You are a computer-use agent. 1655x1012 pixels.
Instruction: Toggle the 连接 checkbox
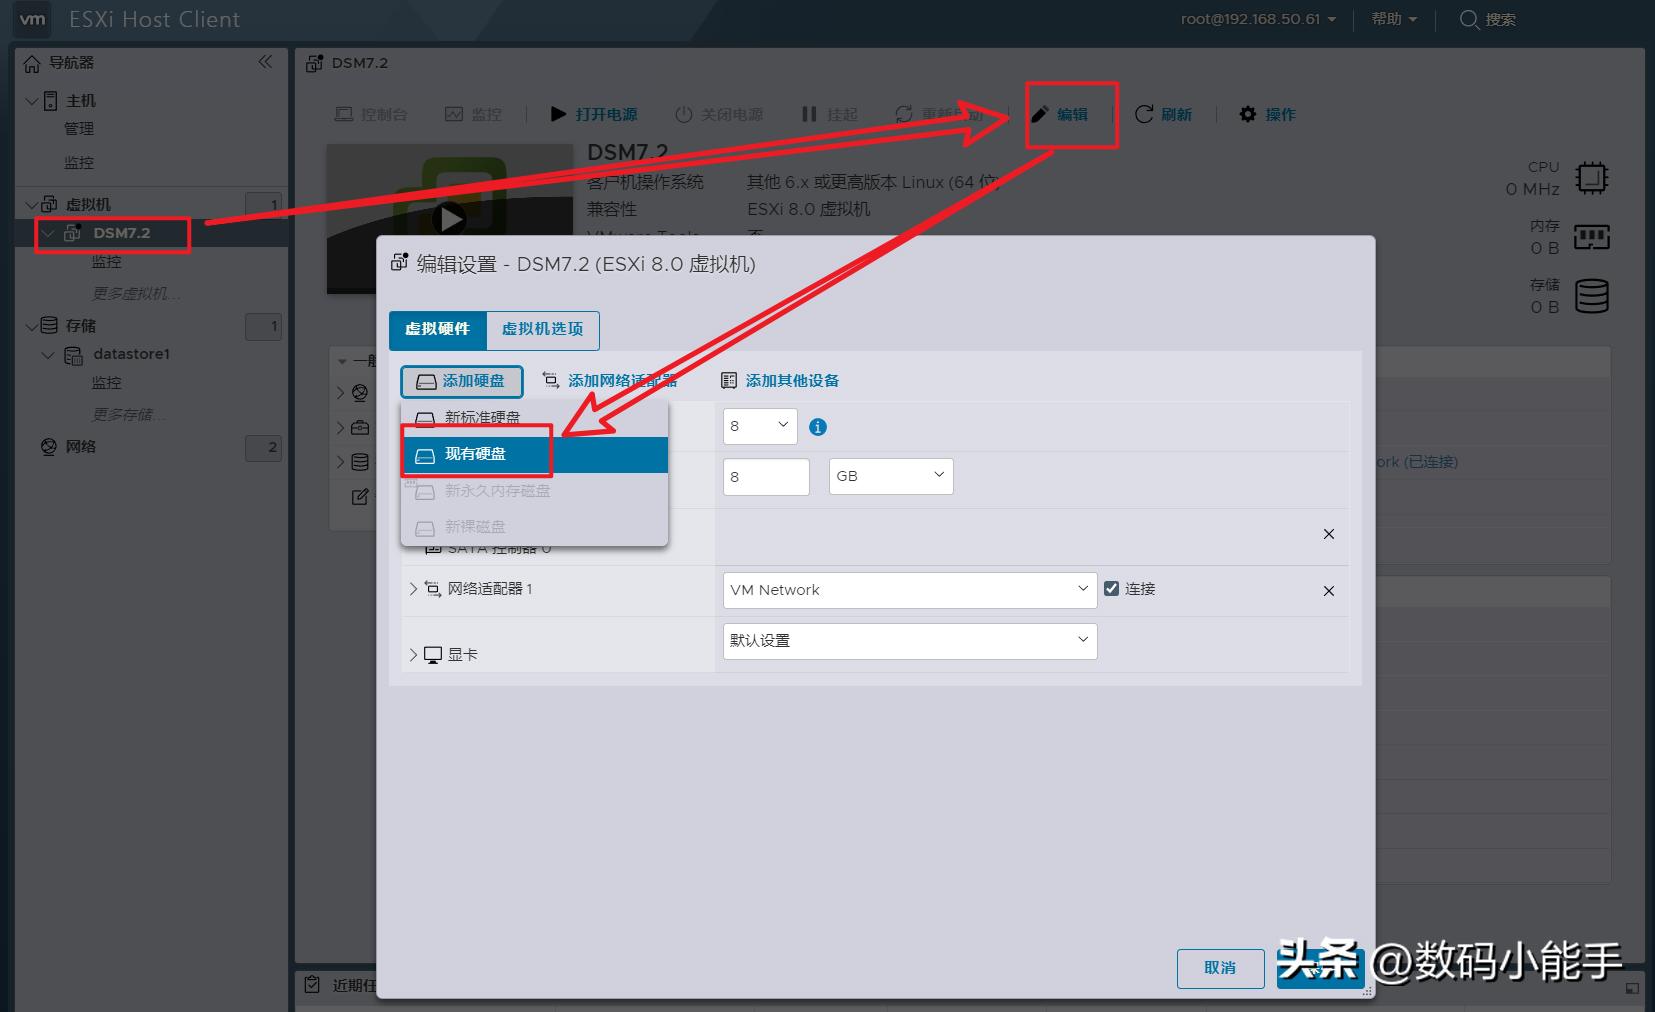(x=1111, y=589)
